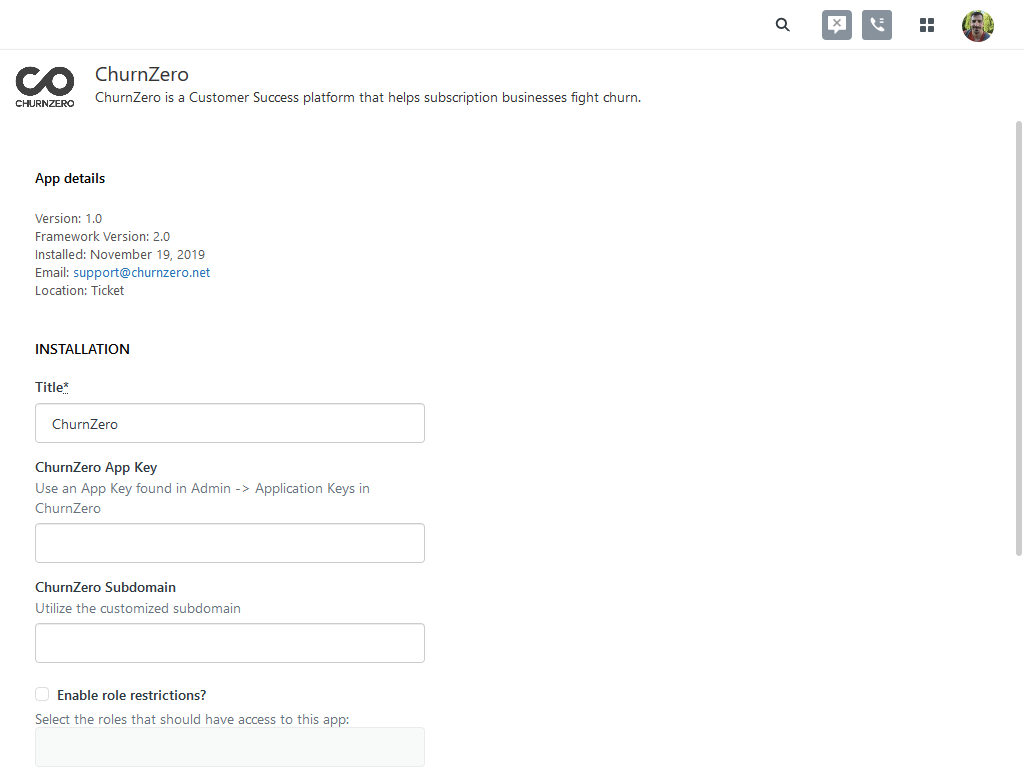
Task: Click the ChurnZero heading at page top
Action: 141,74
